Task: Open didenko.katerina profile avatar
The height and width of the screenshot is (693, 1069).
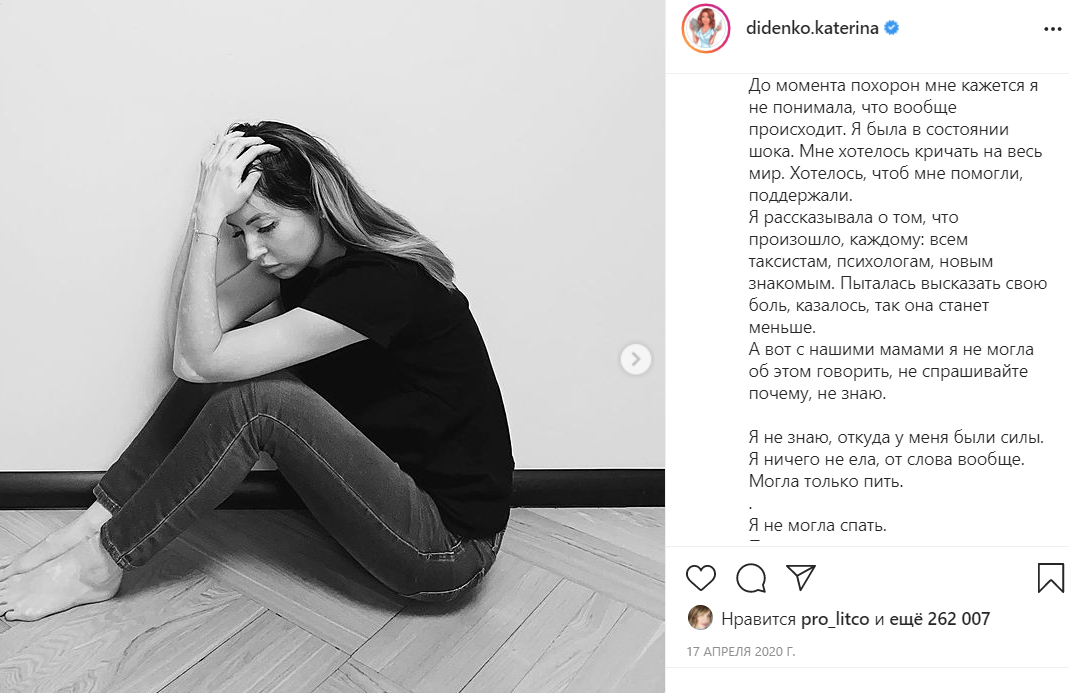Action: click(x=706, y=29)
